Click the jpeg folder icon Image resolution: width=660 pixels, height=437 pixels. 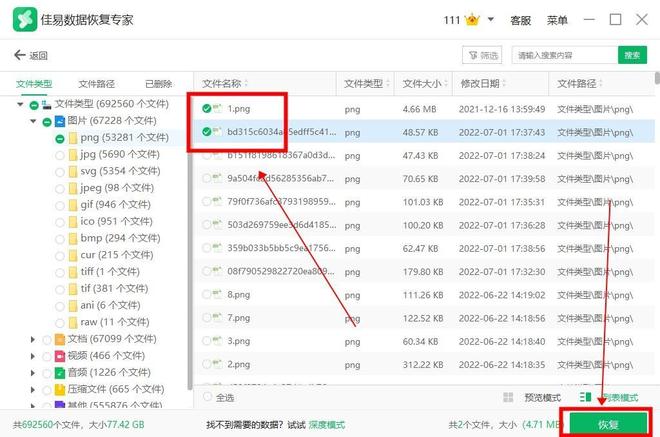(x=72, y=188)
